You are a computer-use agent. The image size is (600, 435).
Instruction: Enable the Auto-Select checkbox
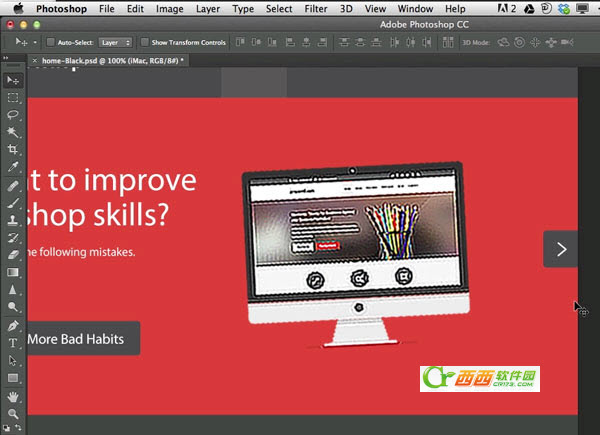click(50, 42)
